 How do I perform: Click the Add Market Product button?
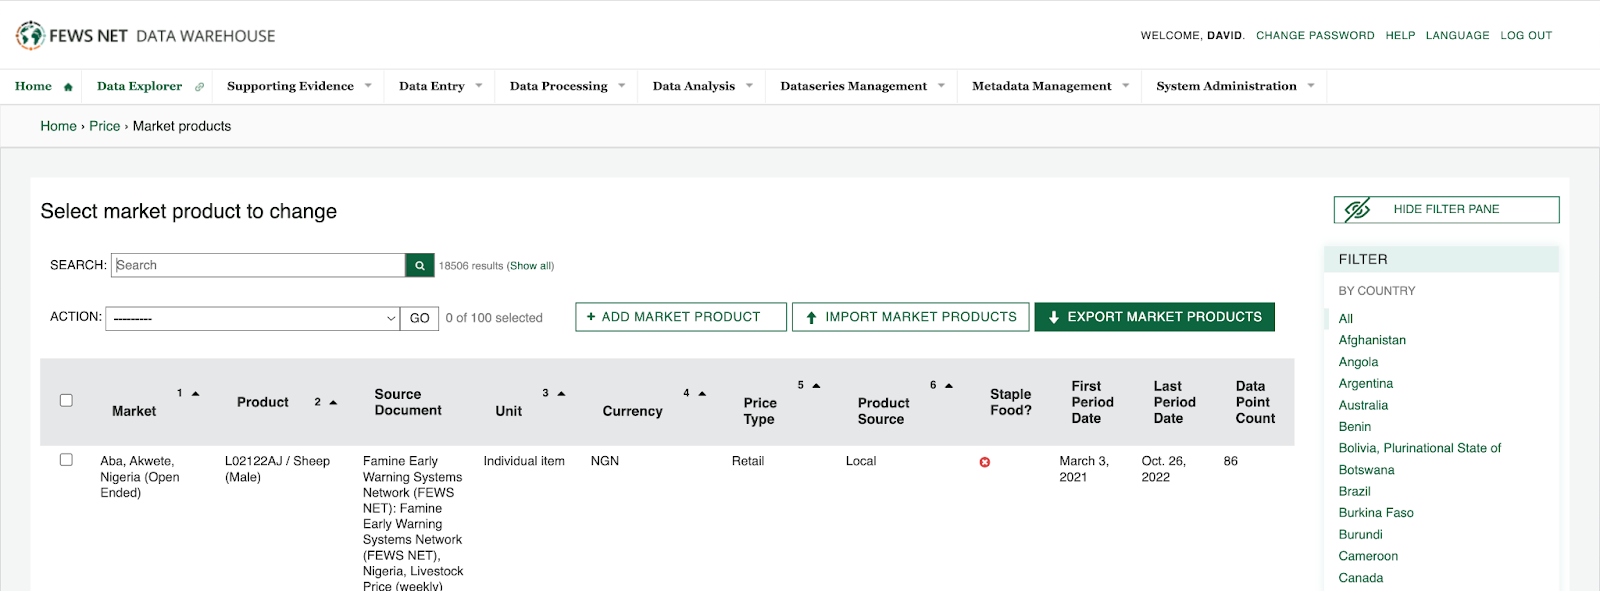click(680, 317)
